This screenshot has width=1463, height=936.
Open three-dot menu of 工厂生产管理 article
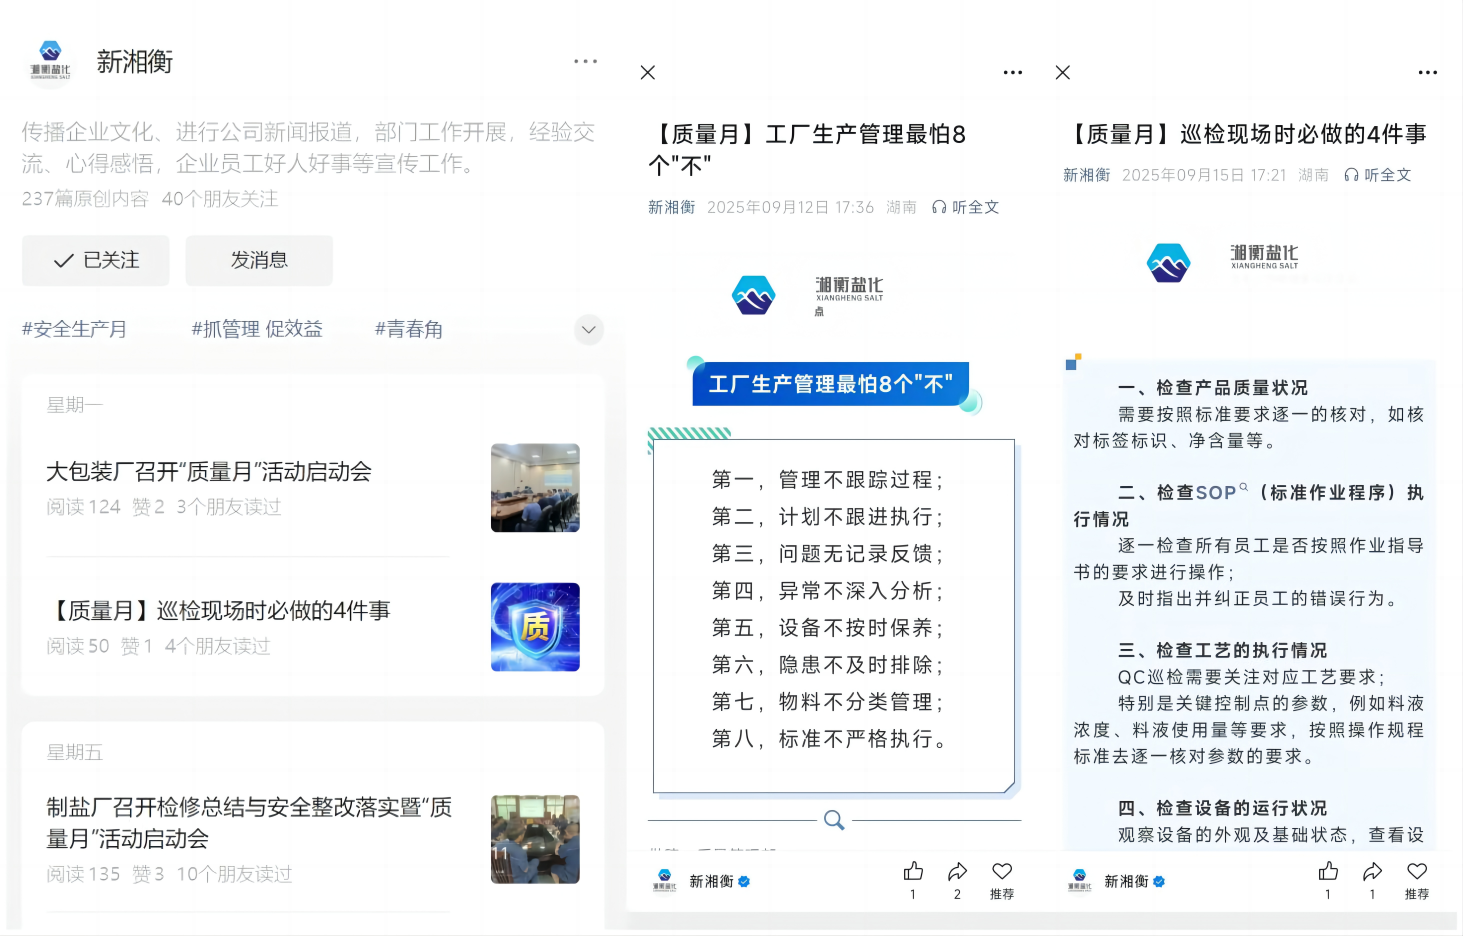tap(1012, 72)
